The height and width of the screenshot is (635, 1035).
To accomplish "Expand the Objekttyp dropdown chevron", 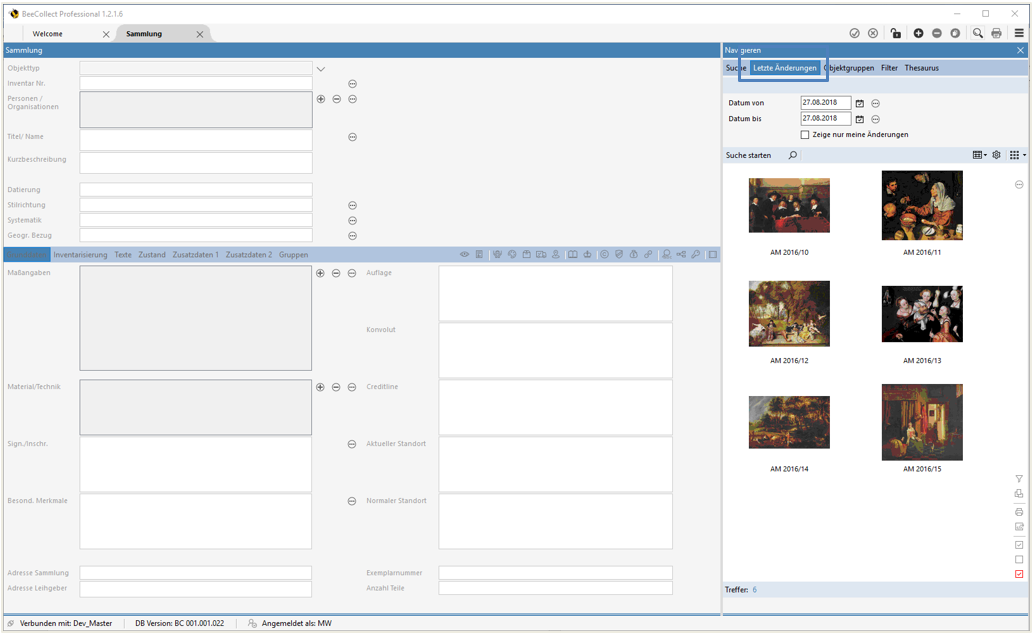I will (321, 69).
